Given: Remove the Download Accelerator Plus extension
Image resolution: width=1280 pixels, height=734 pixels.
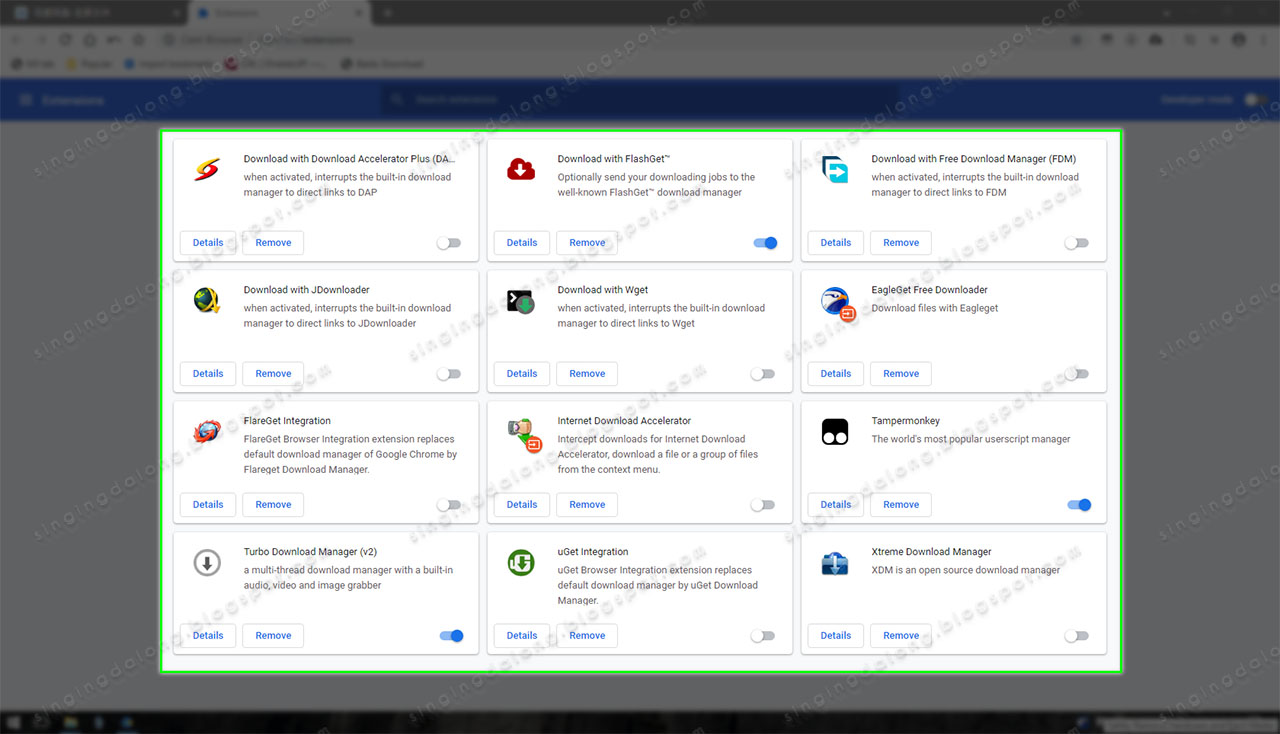Looking at the screenshot, I should click(273, 243).
